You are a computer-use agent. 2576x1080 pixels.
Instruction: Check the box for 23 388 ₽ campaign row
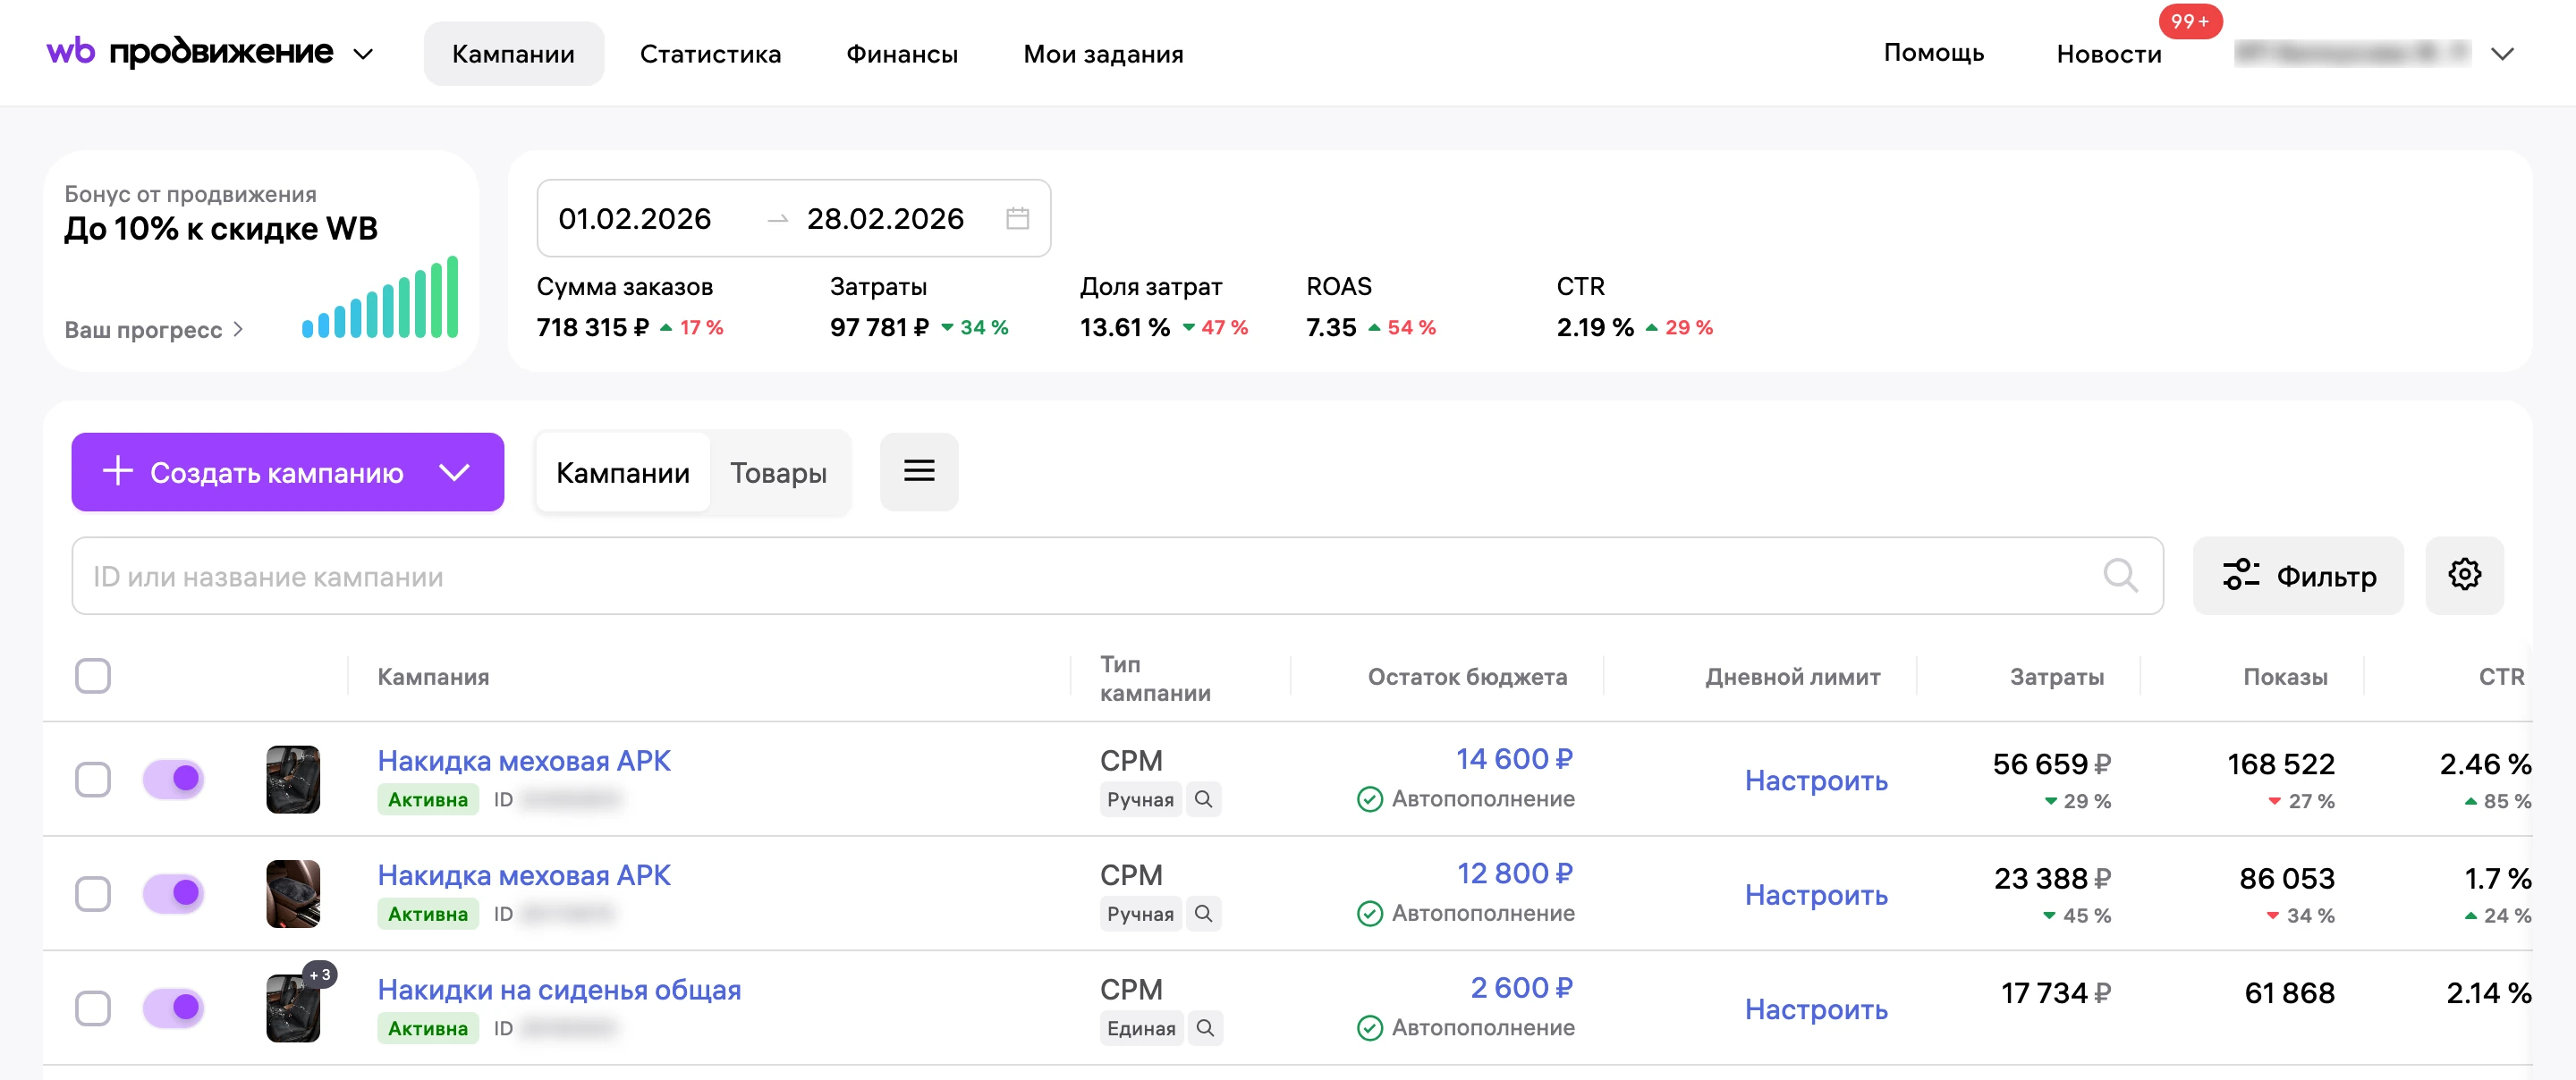pyautogui.click(x=93, y=894)
